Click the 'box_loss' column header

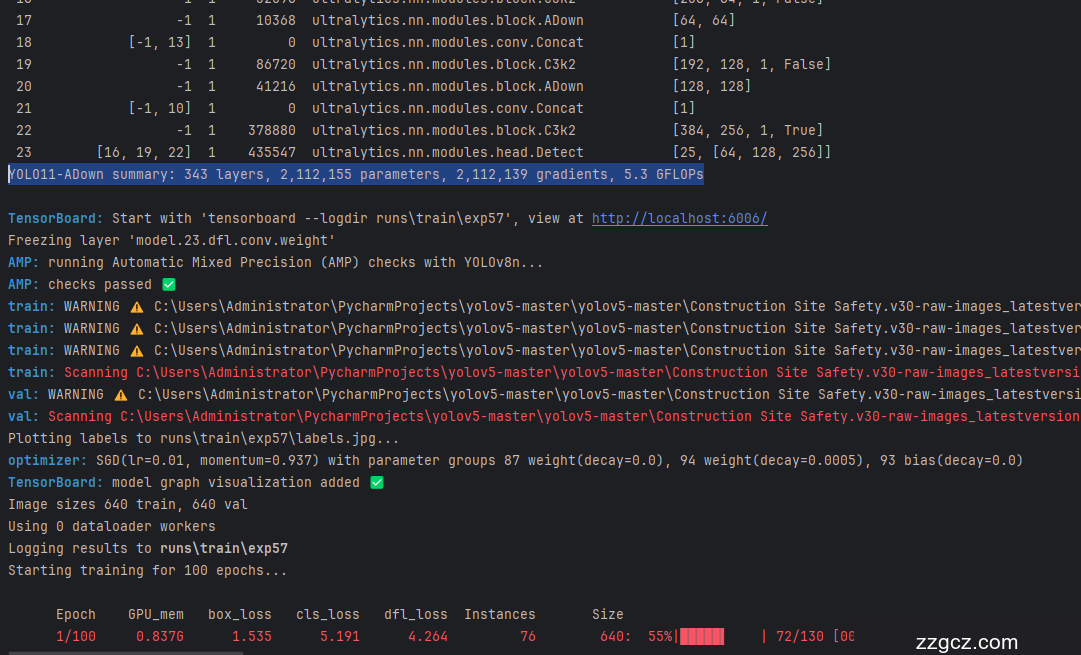[x=239, y=614]
